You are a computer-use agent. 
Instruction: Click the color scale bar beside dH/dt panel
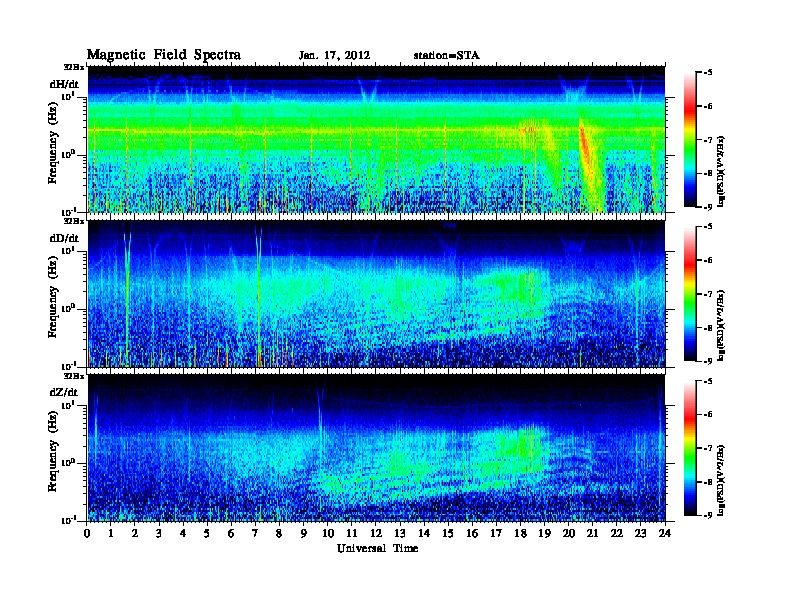690,140
